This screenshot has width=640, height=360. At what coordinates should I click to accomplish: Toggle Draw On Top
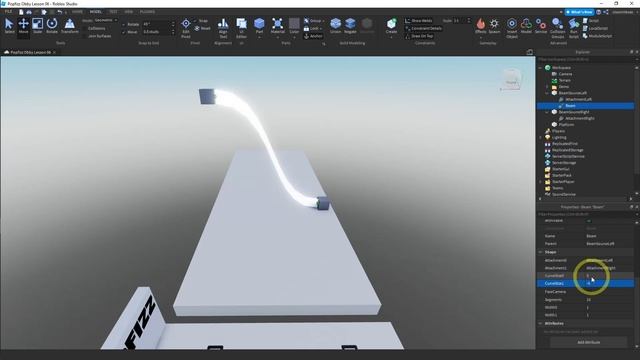(419, 36)
